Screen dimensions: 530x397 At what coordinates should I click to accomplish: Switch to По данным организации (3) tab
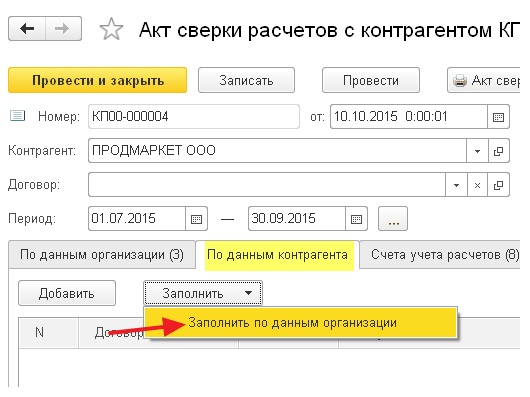pos(102,255)
